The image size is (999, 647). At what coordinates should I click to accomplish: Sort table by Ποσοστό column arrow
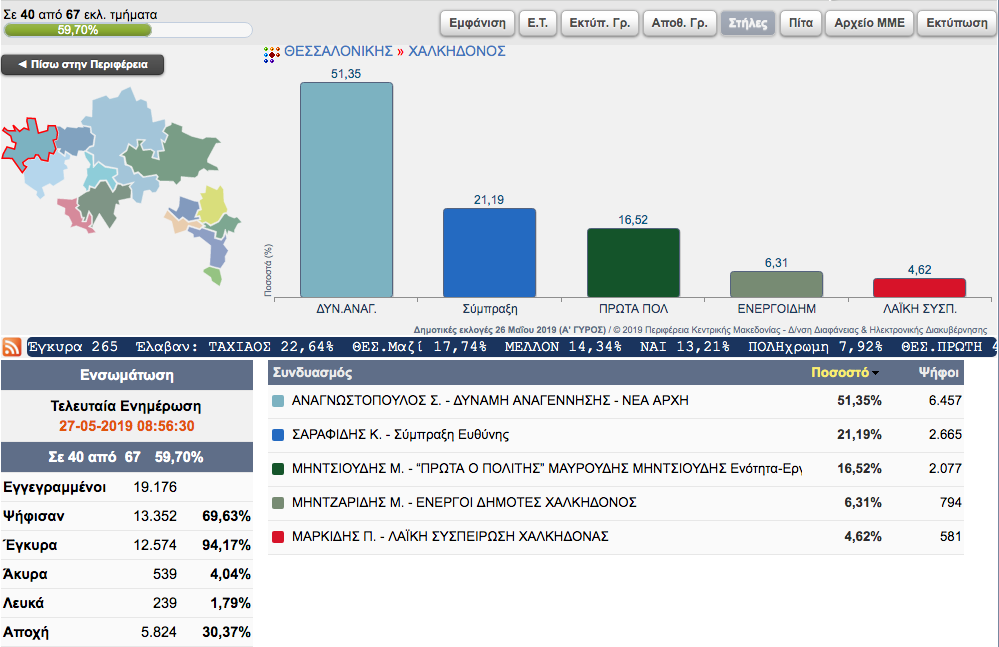pyautogui.click(x=876, y=373)
